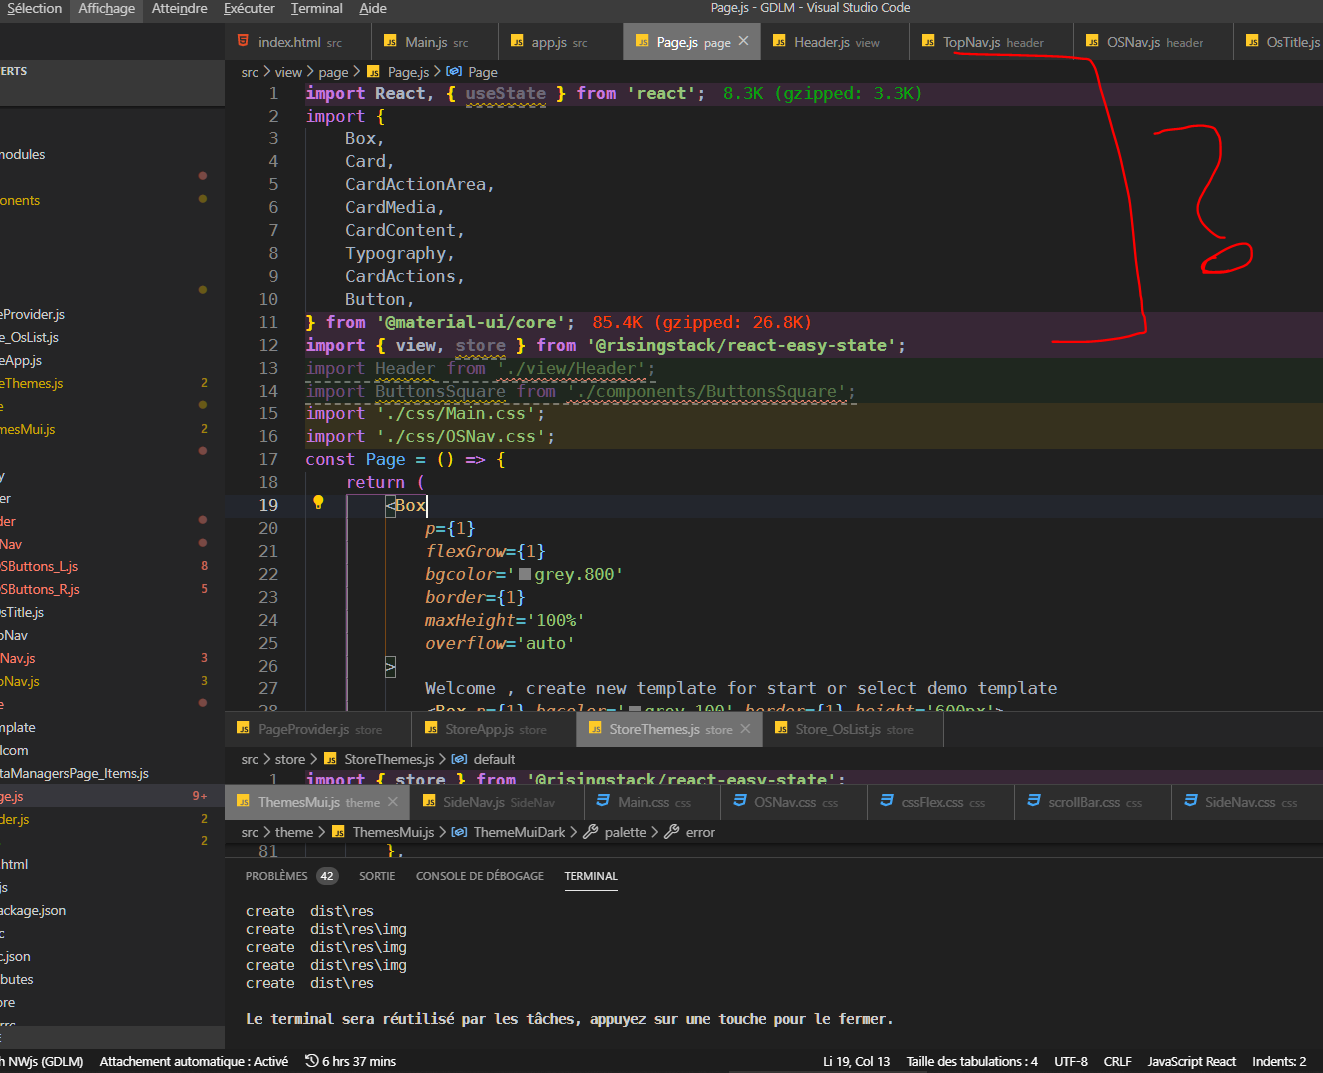Image resolution: width=1323 pixels, height=1073 pixels.
Task: Open the Atteindre menu
Action: click(x=179, y=8)
